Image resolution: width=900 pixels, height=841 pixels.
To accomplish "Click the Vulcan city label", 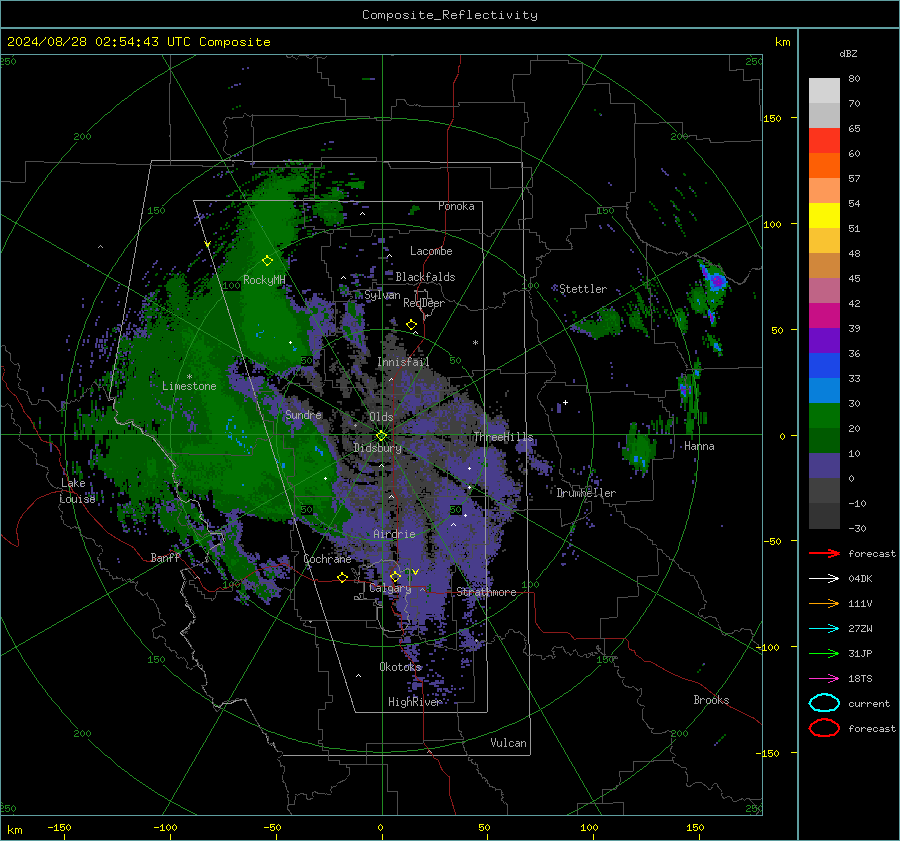I will [x=508, y=743].
